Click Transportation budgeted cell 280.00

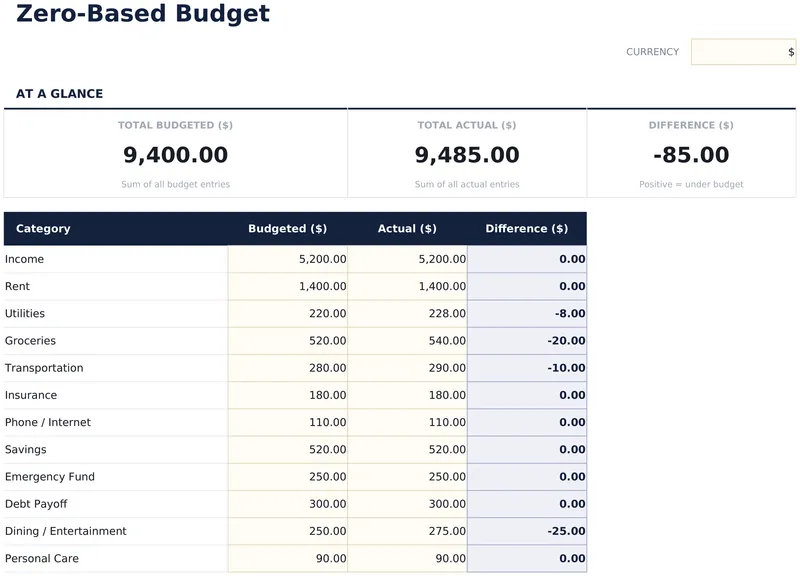coord(288,368)
